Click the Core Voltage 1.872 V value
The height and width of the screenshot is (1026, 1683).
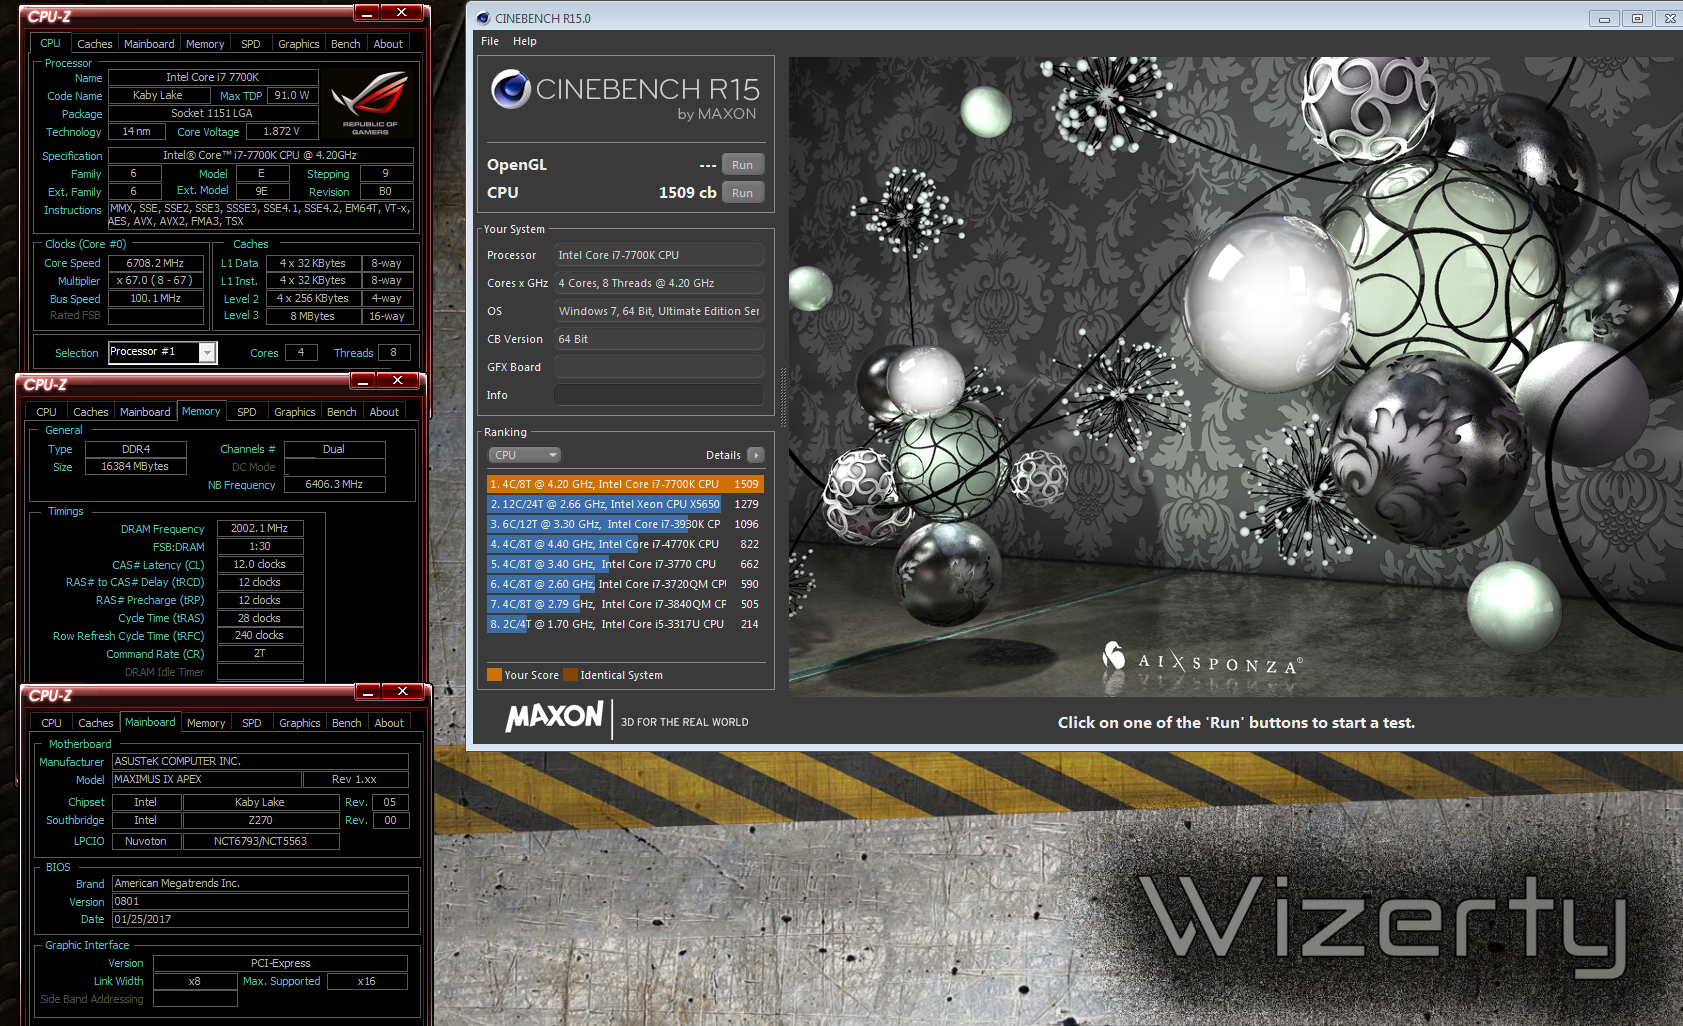[281, 131]
